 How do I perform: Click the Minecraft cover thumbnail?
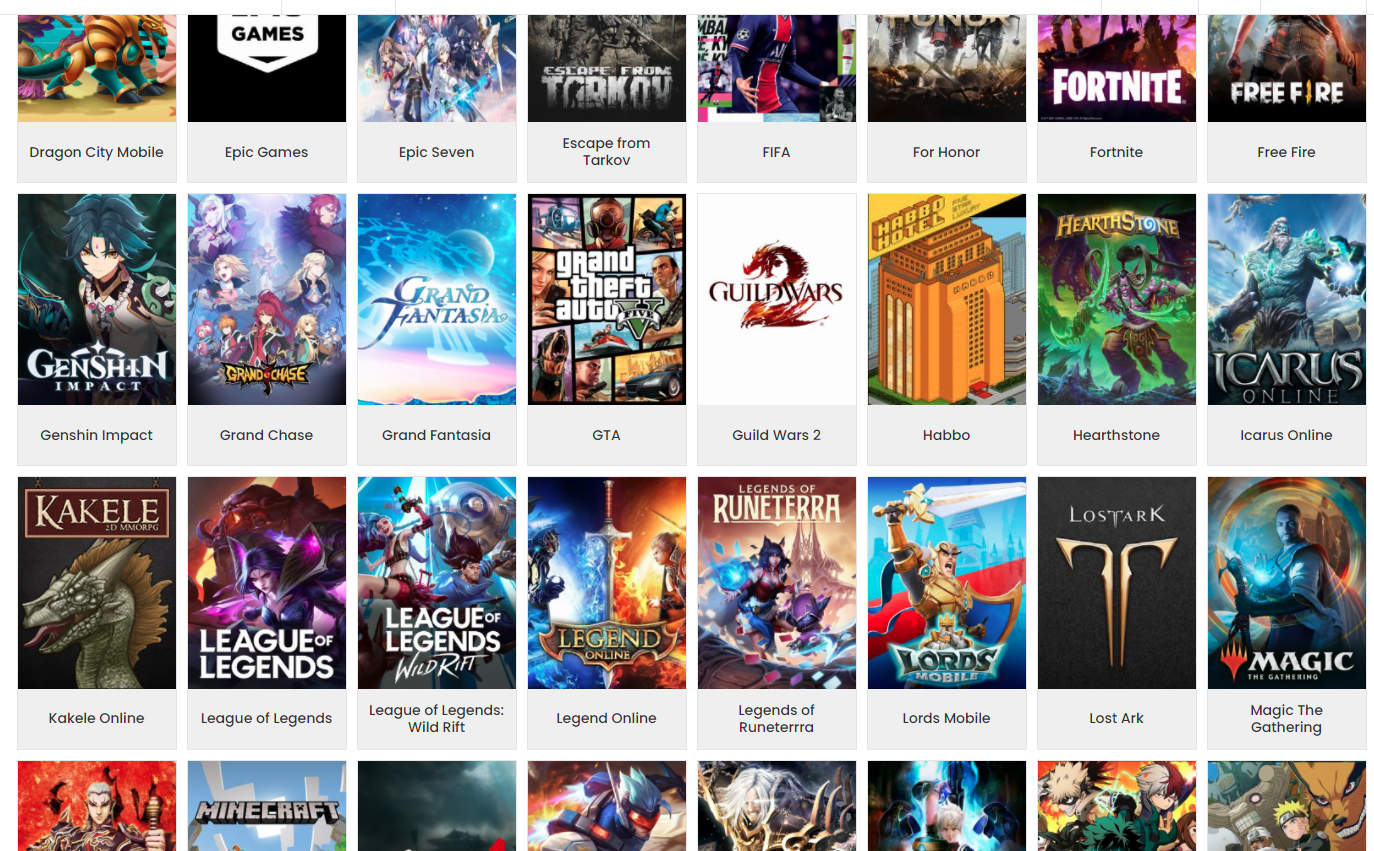pyautogui.click(x=267, y=805)
